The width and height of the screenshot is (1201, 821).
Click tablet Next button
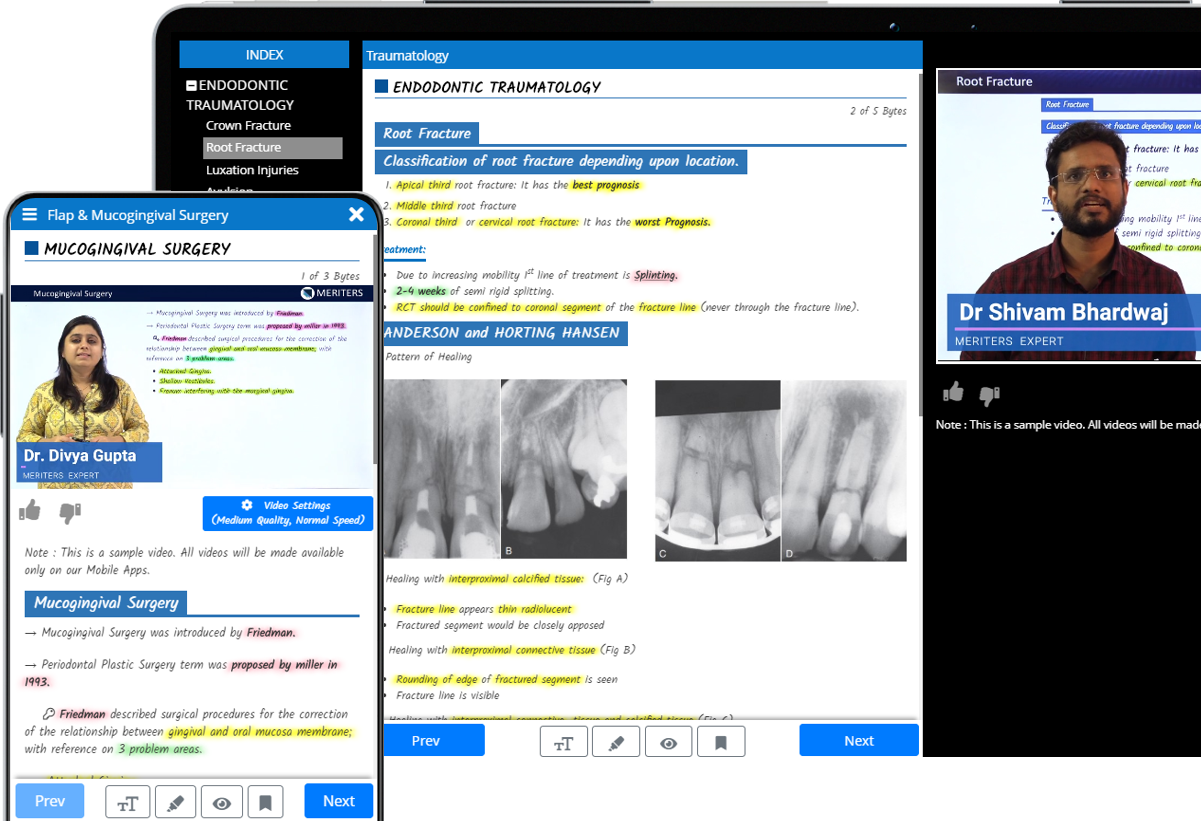tap(859, 741)
